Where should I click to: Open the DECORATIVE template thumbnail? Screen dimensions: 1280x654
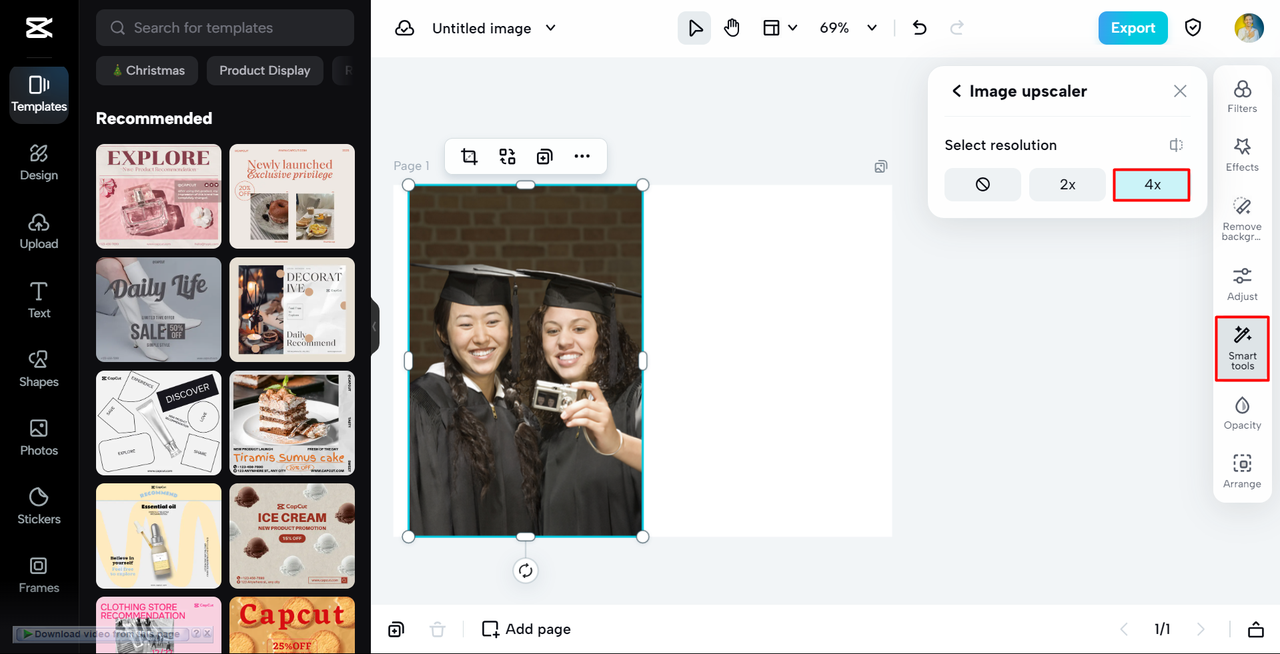click(292, 310)
